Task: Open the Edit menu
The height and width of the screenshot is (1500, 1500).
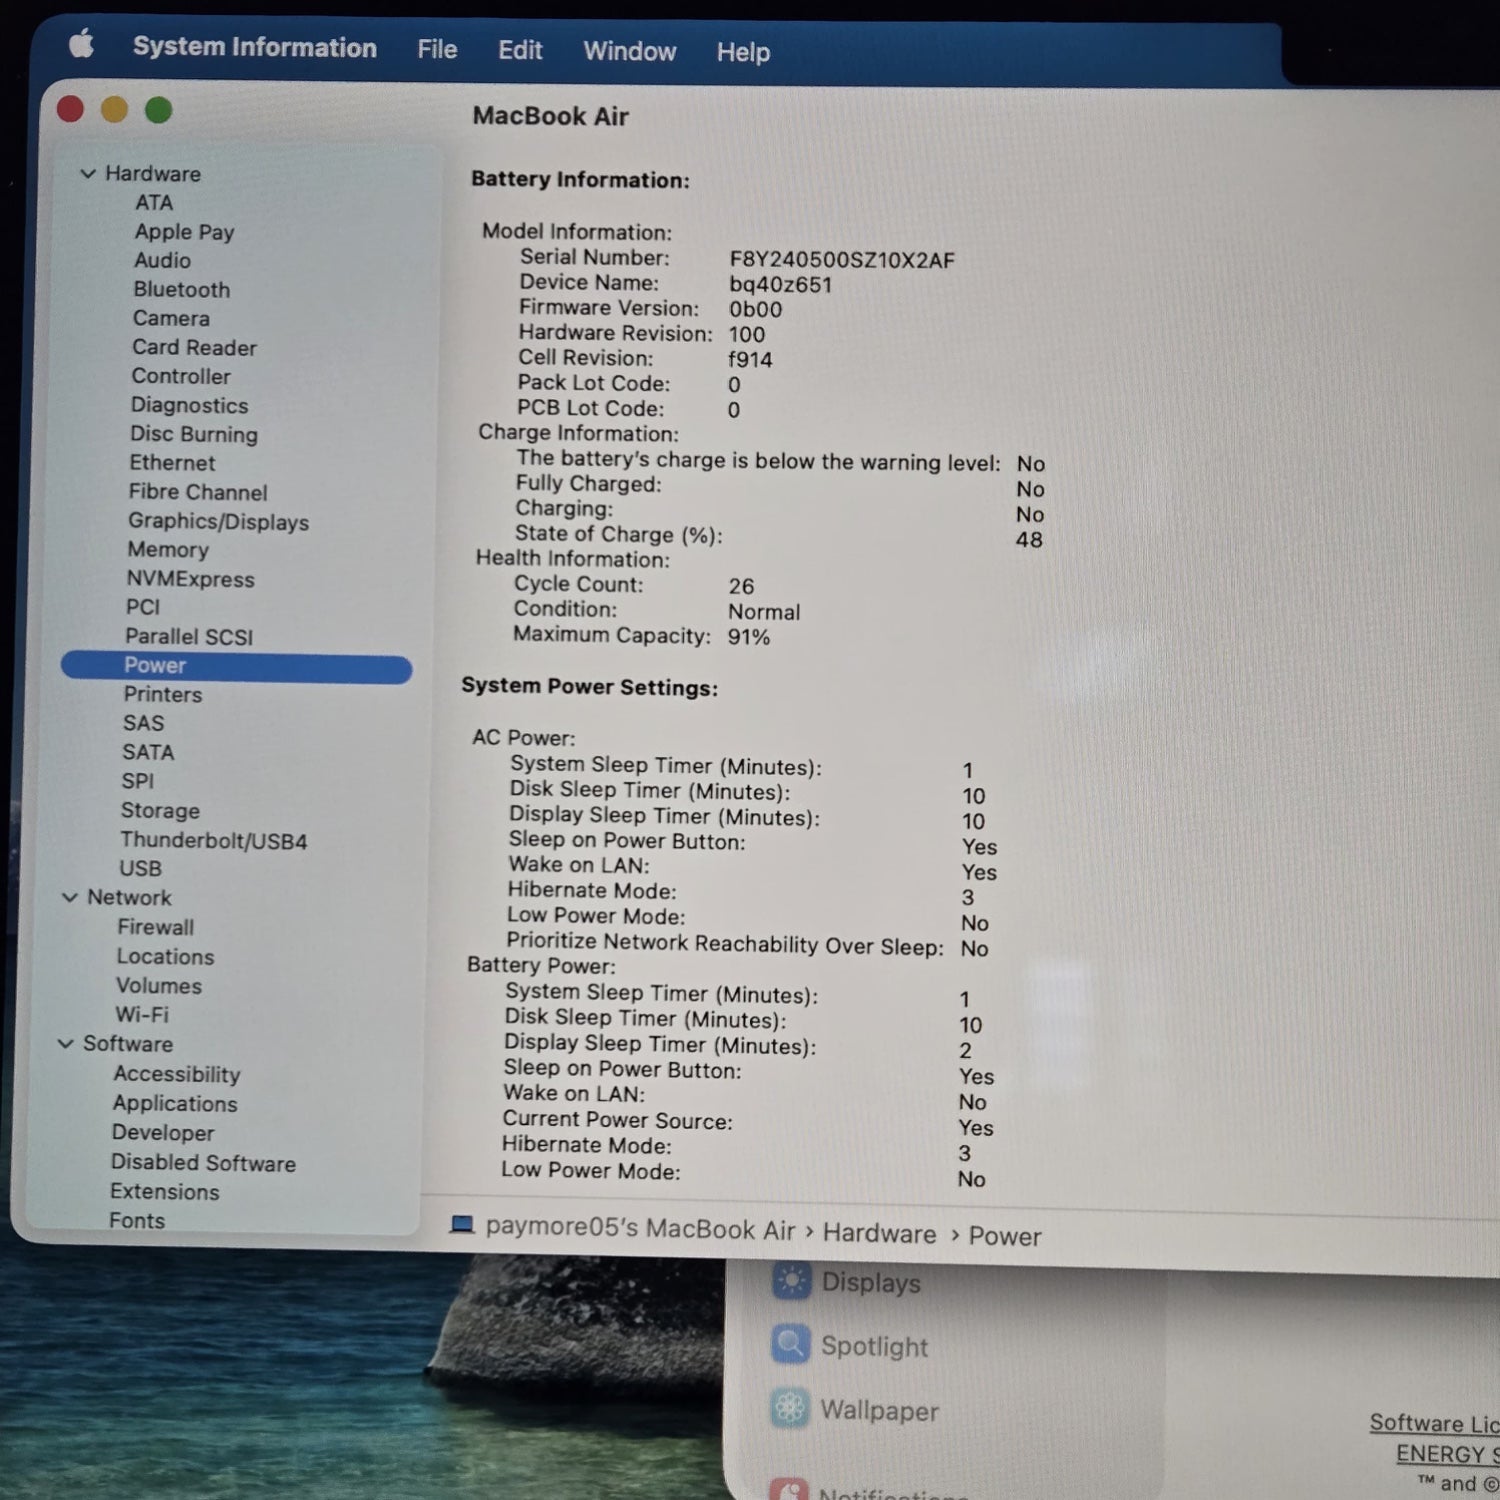Action: click(520, 50)
